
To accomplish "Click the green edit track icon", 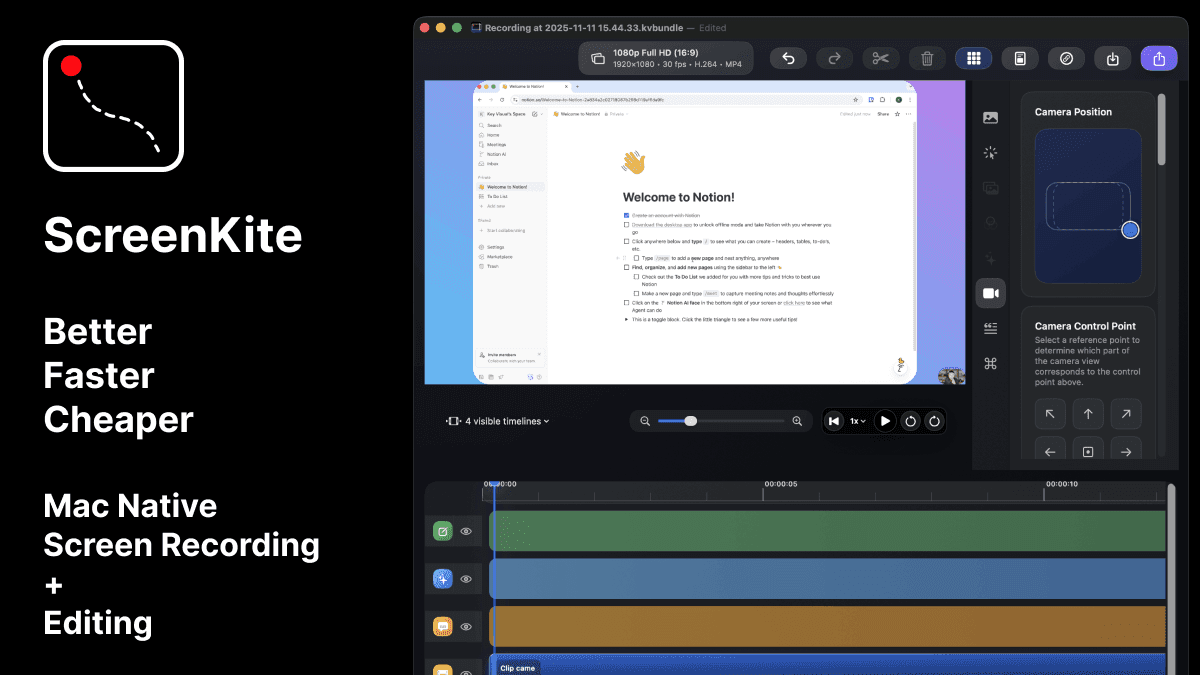I will point(443,531).
